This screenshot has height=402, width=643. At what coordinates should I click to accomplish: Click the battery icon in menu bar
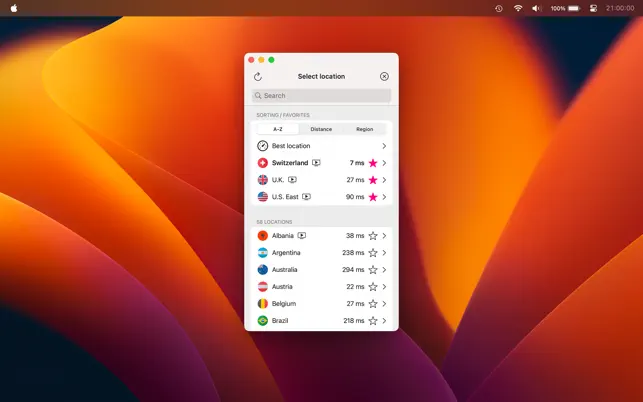[x=574, y=8]
